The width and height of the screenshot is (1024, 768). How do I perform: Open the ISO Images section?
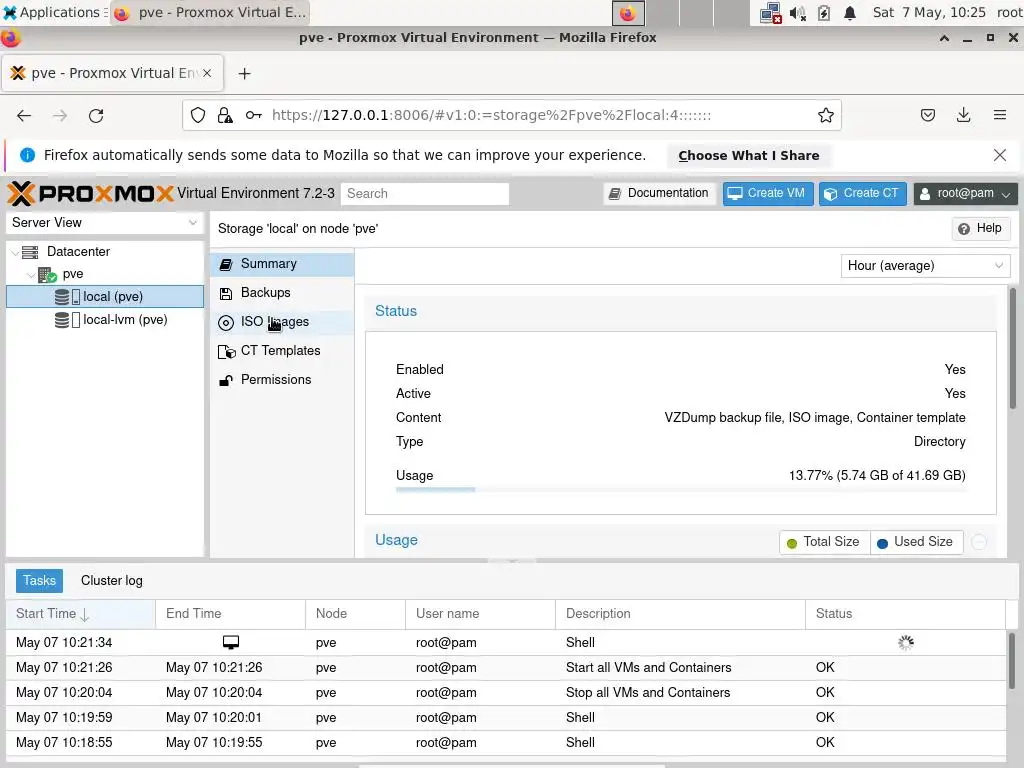[x=282, y=322]
